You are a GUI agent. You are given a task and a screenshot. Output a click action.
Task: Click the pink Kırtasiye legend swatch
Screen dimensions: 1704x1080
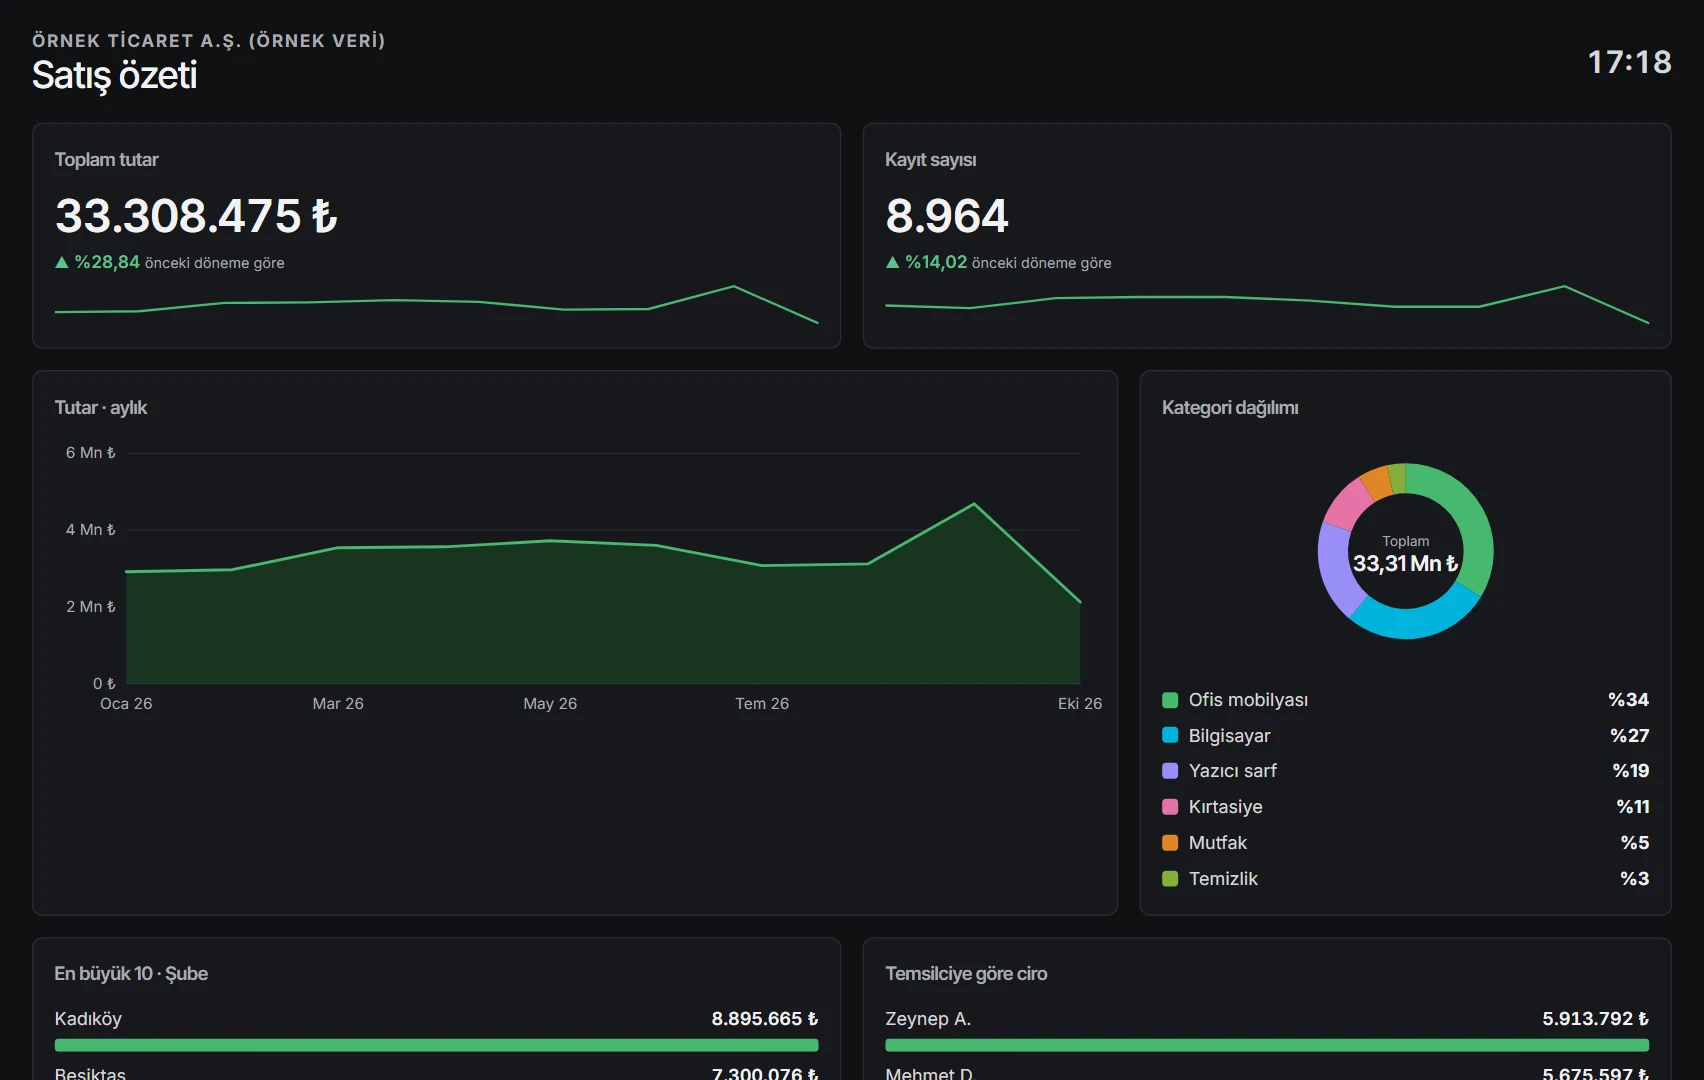(x=1170, y=807)
